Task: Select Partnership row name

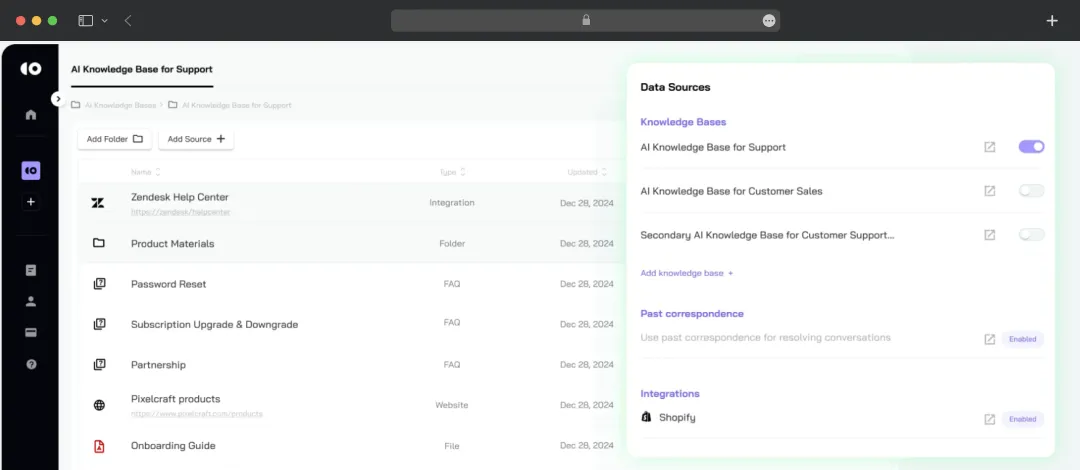Action: coord(158,365)
